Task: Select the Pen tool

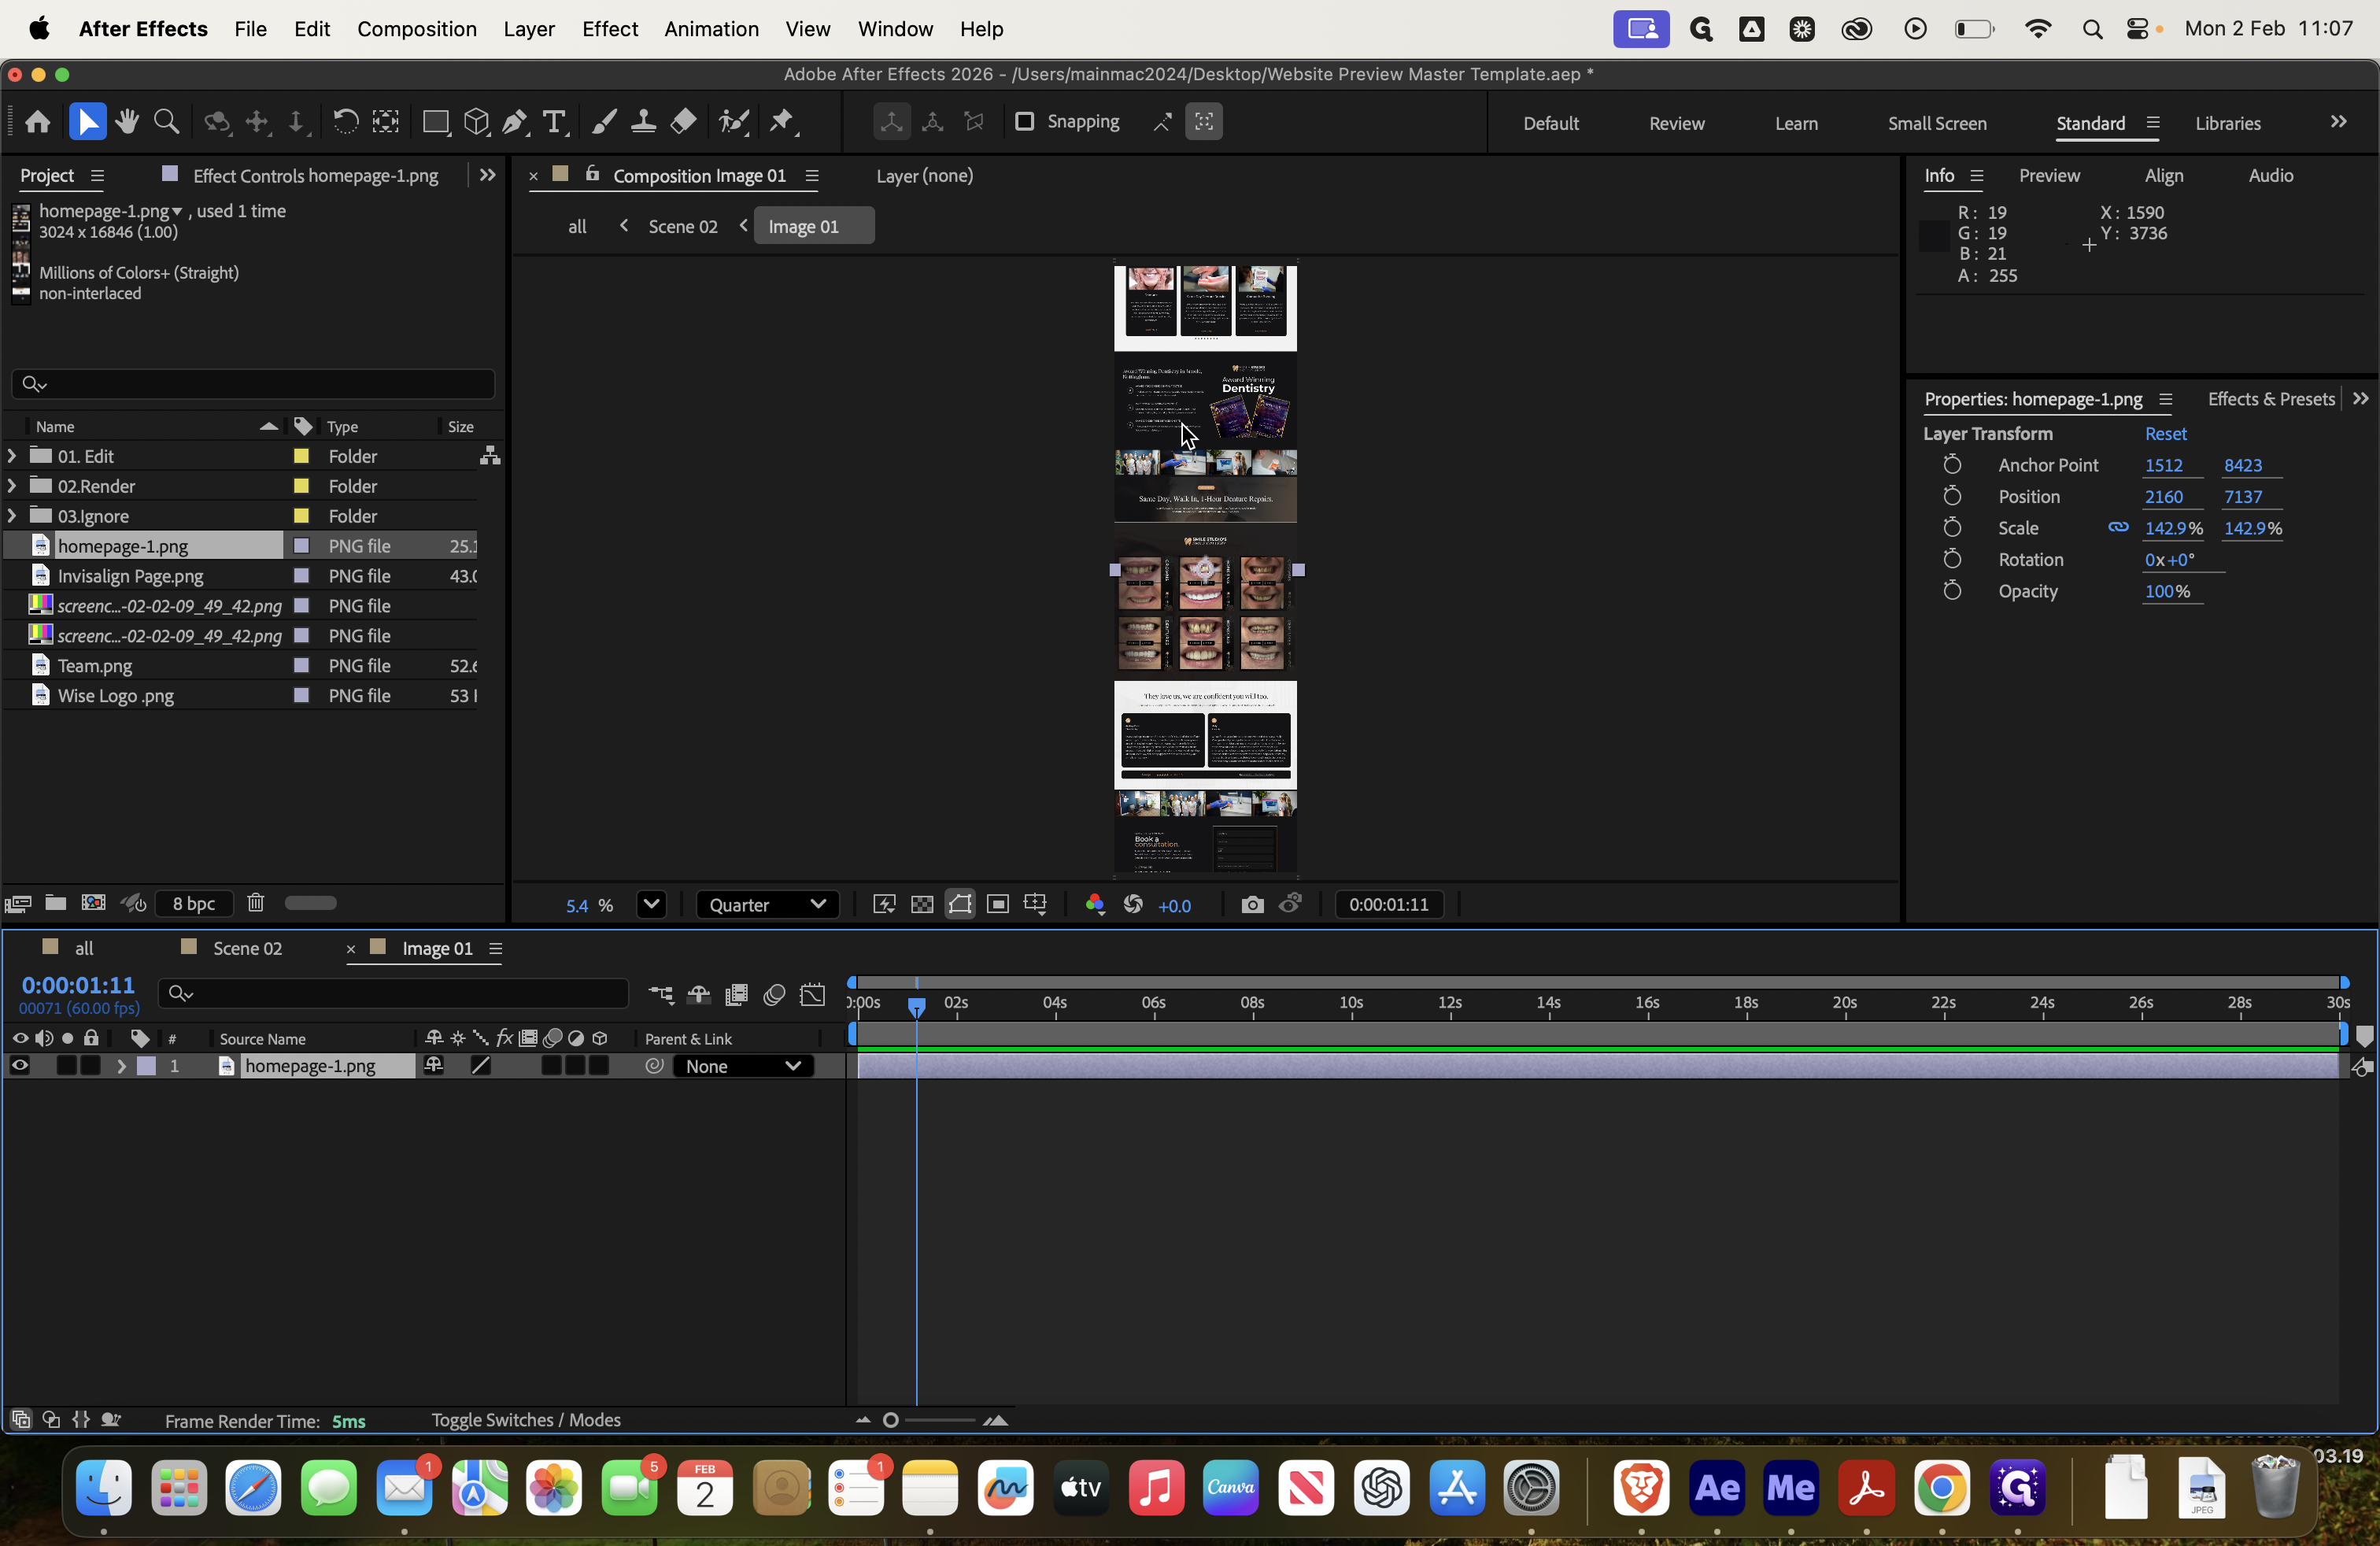Action: click(x=514, y=121)
